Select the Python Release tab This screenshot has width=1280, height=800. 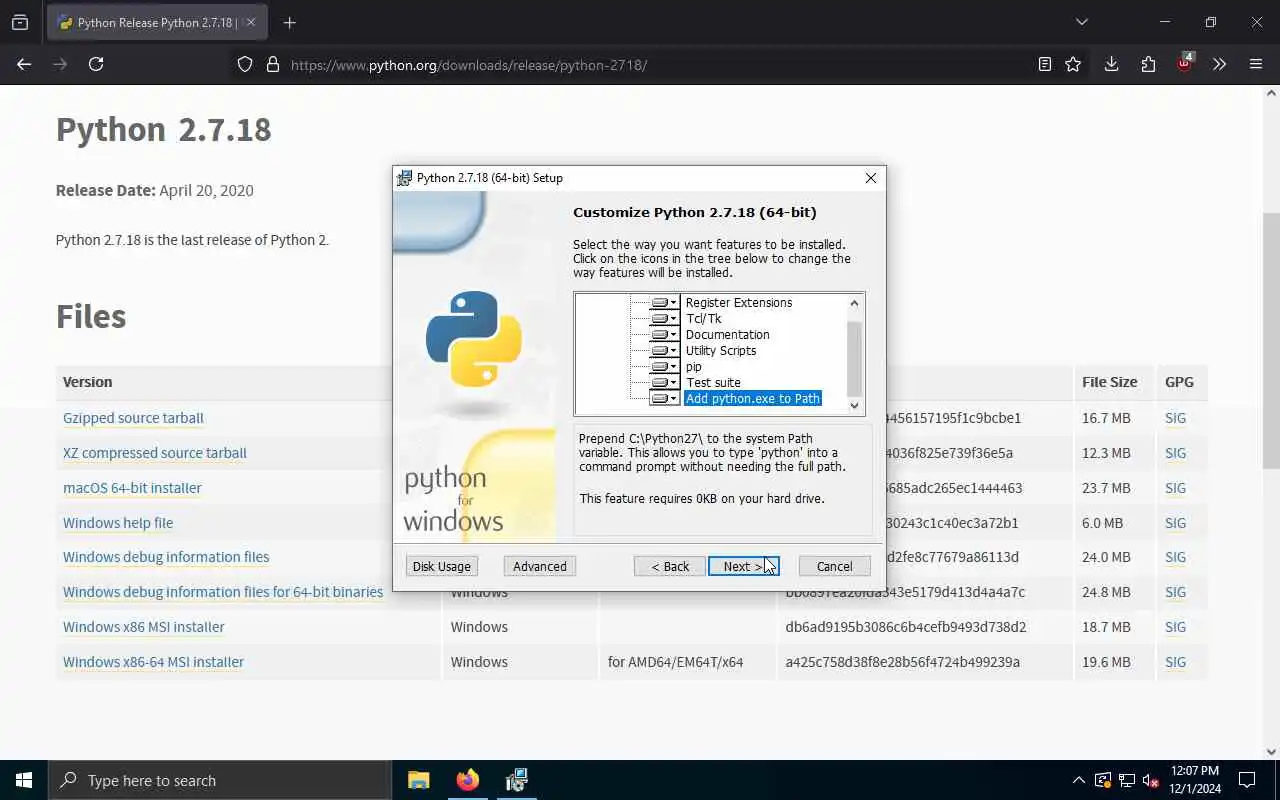(x=155, y=22)
